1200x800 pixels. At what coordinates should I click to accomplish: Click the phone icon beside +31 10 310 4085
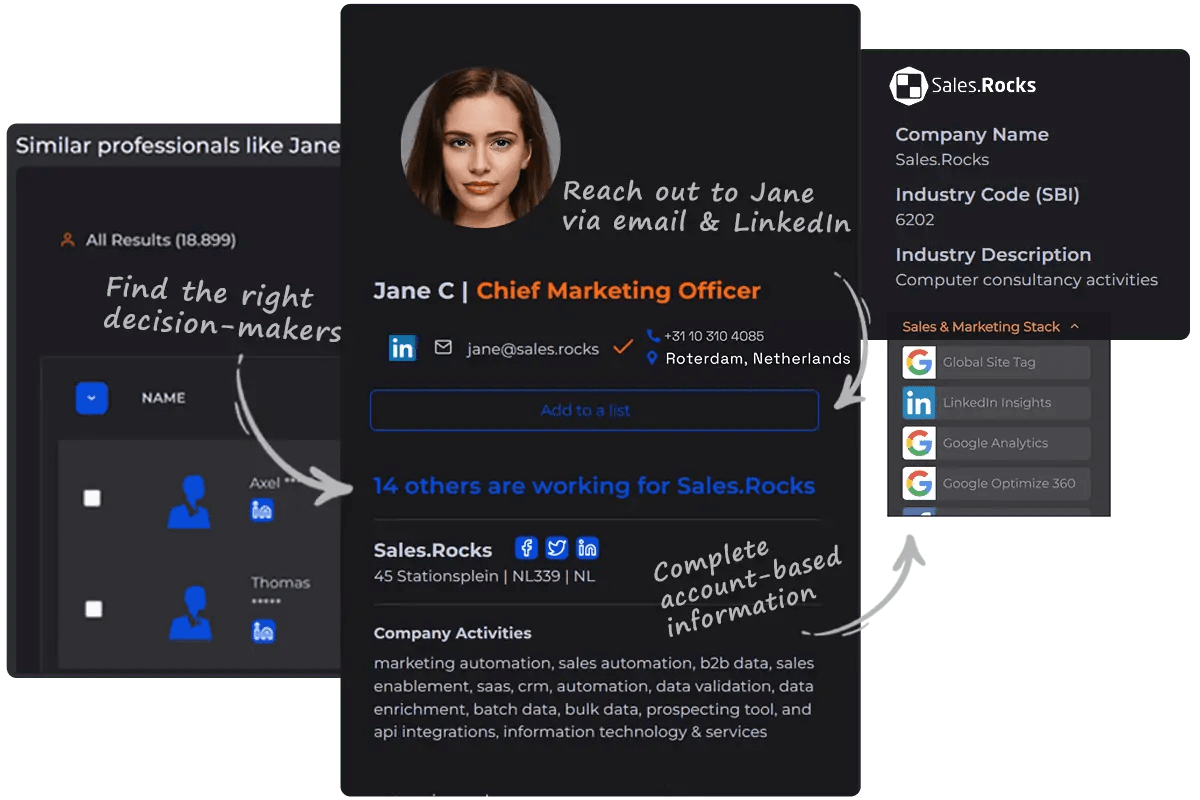pos(653,336)
